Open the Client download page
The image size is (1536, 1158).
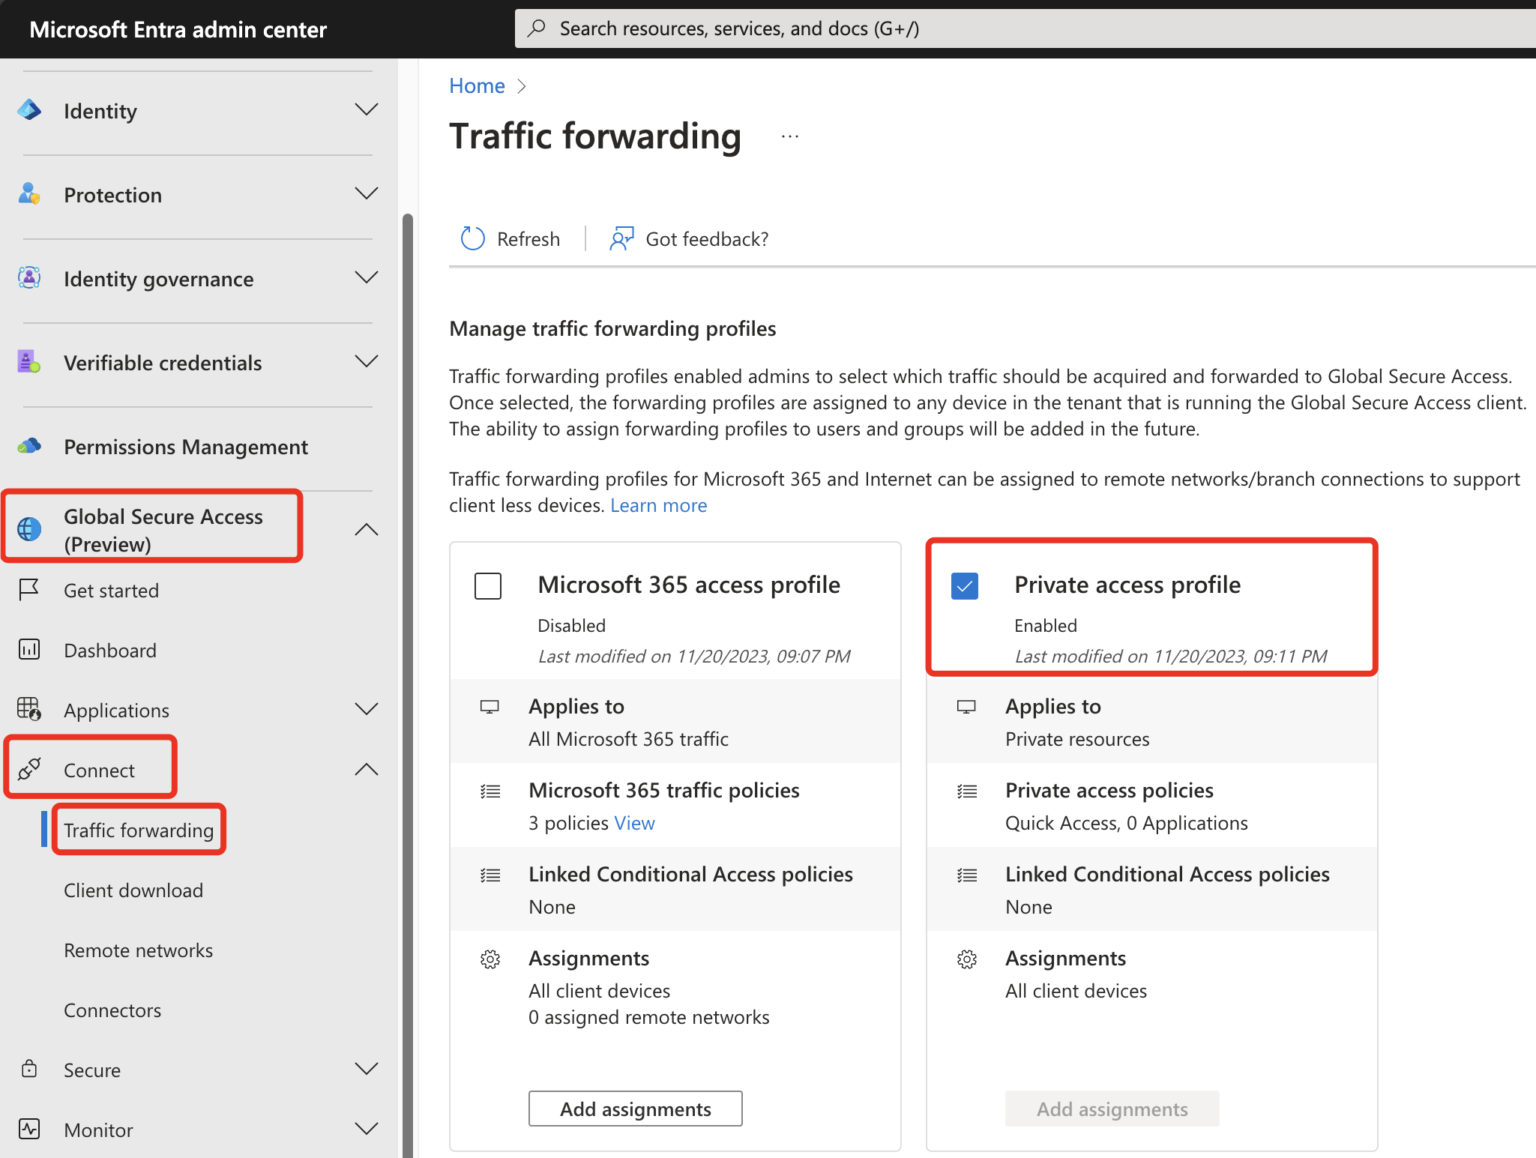[133, 890]
